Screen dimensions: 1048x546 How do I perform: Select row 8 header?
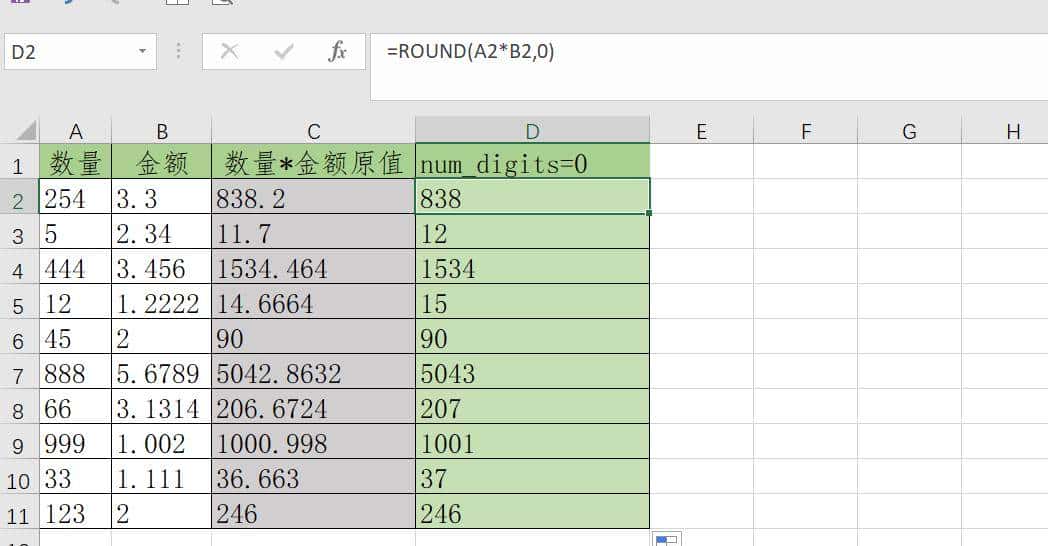coord(19,406)
